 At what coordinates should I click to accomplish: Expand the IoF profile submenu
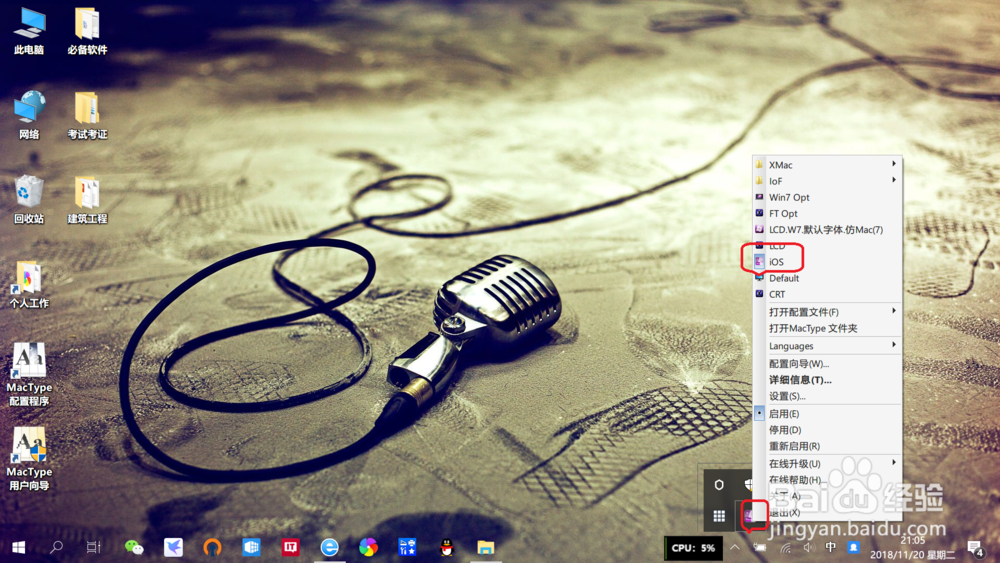pos(828,181)
